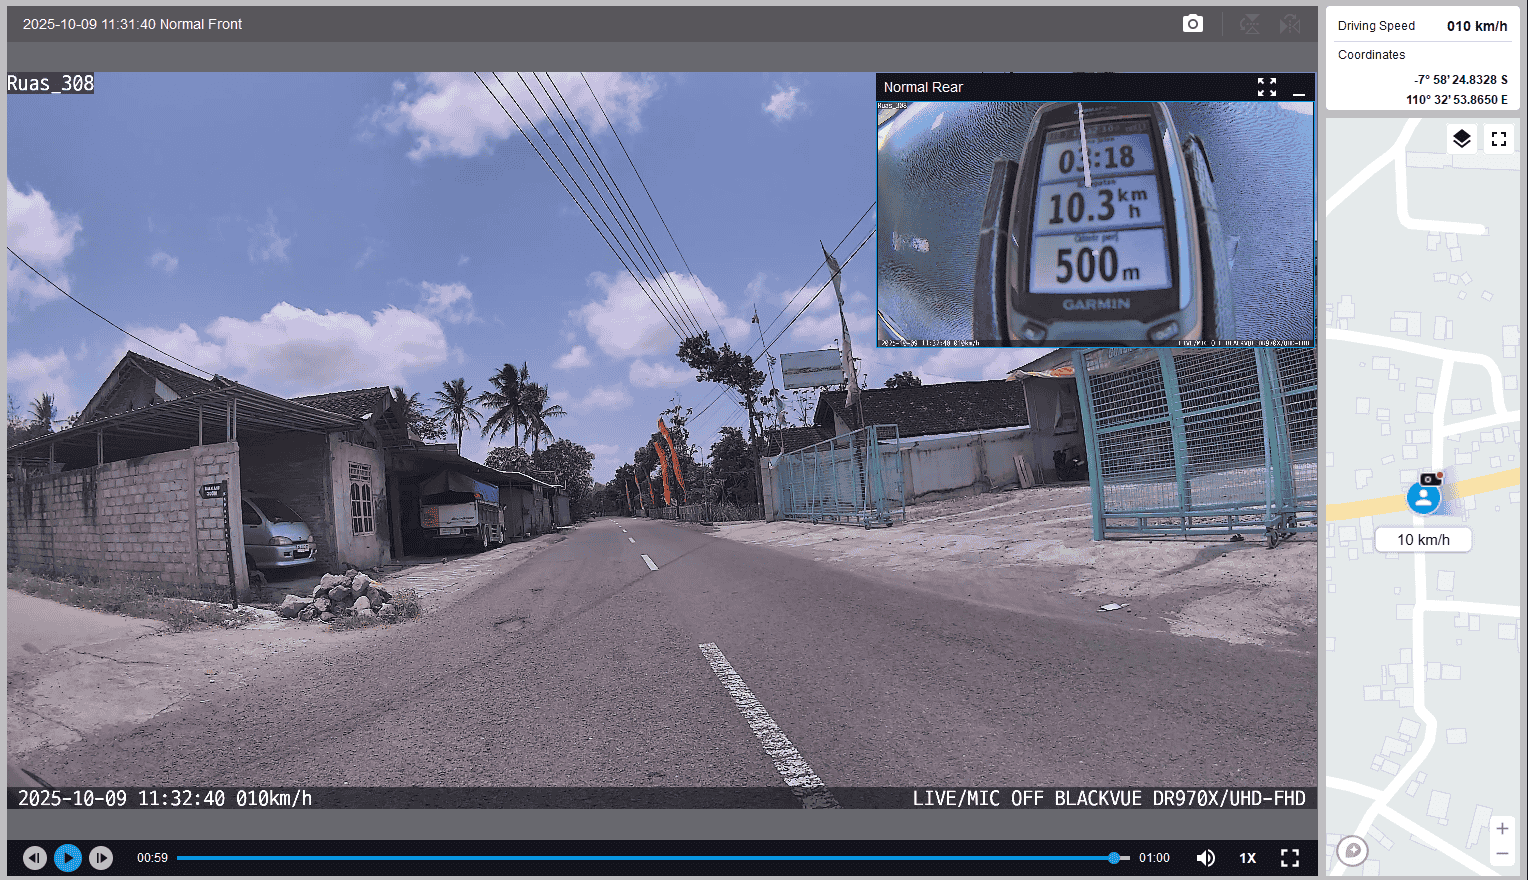Click the Normal Rear camera thumbnail
The image size is (1528, 880).
1095,223
